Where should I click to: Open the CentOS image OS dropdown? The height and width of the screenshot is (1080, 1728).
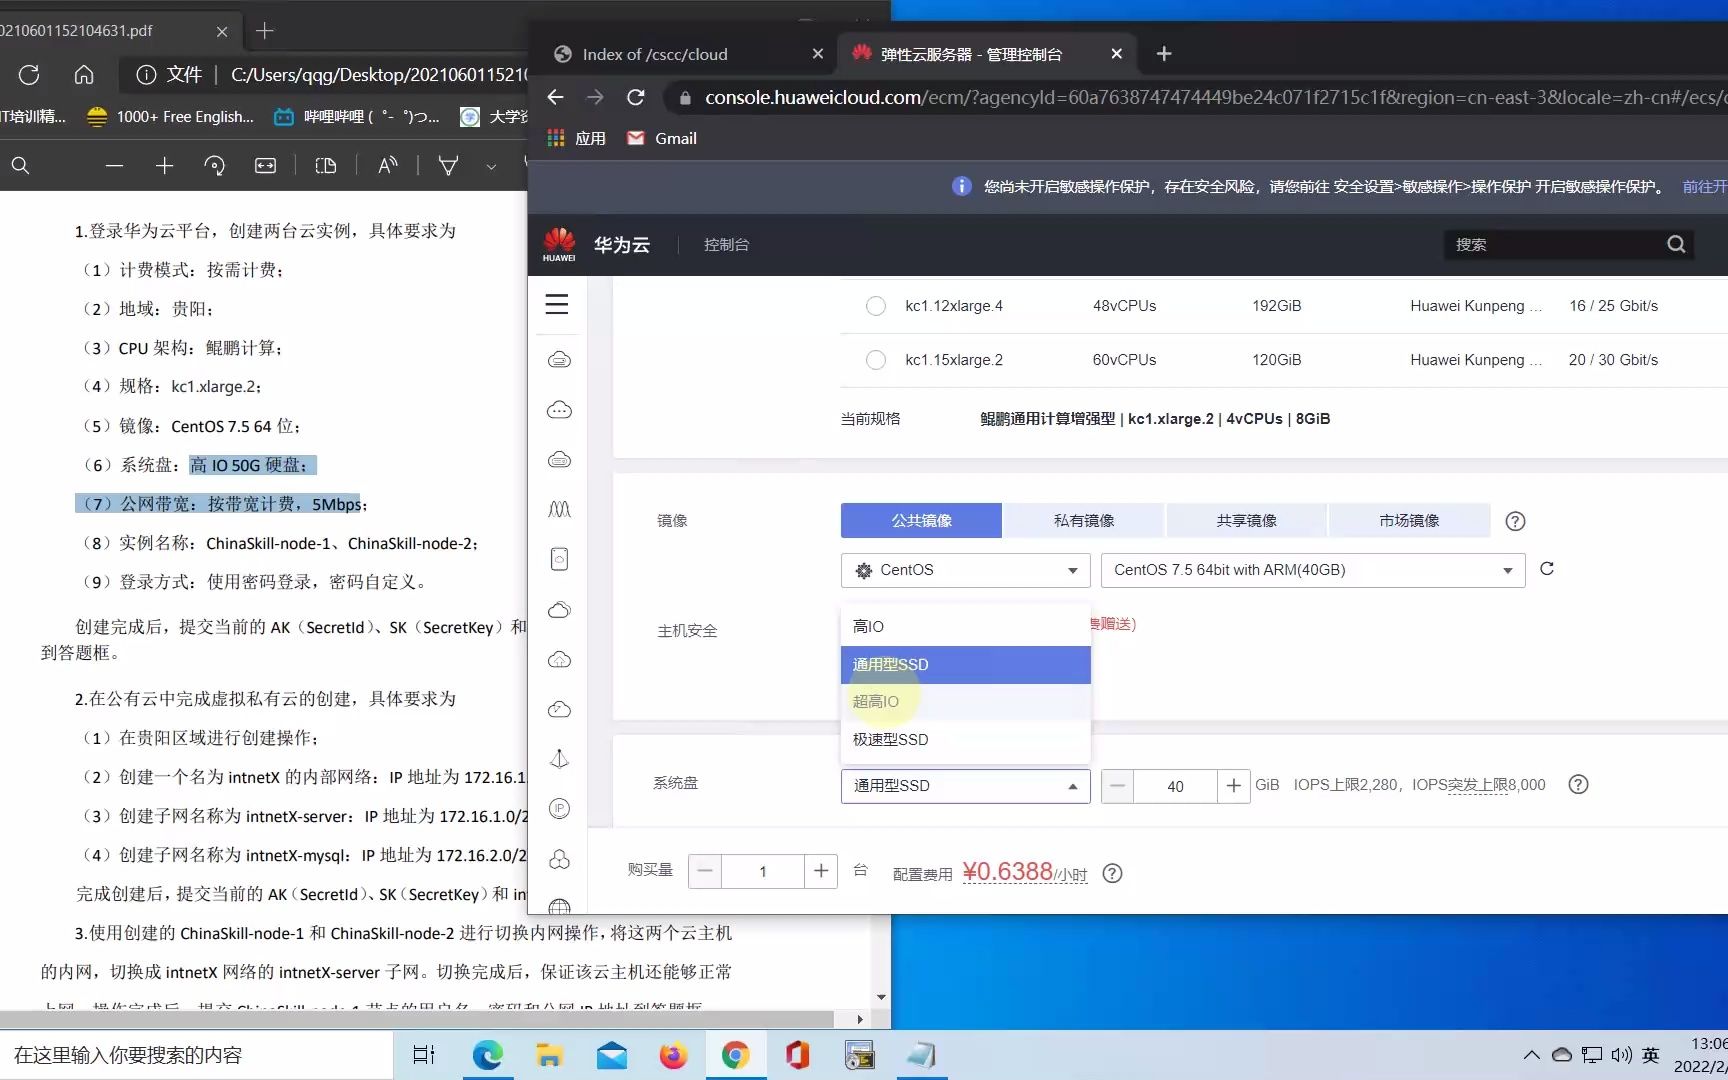pos(965,570)
